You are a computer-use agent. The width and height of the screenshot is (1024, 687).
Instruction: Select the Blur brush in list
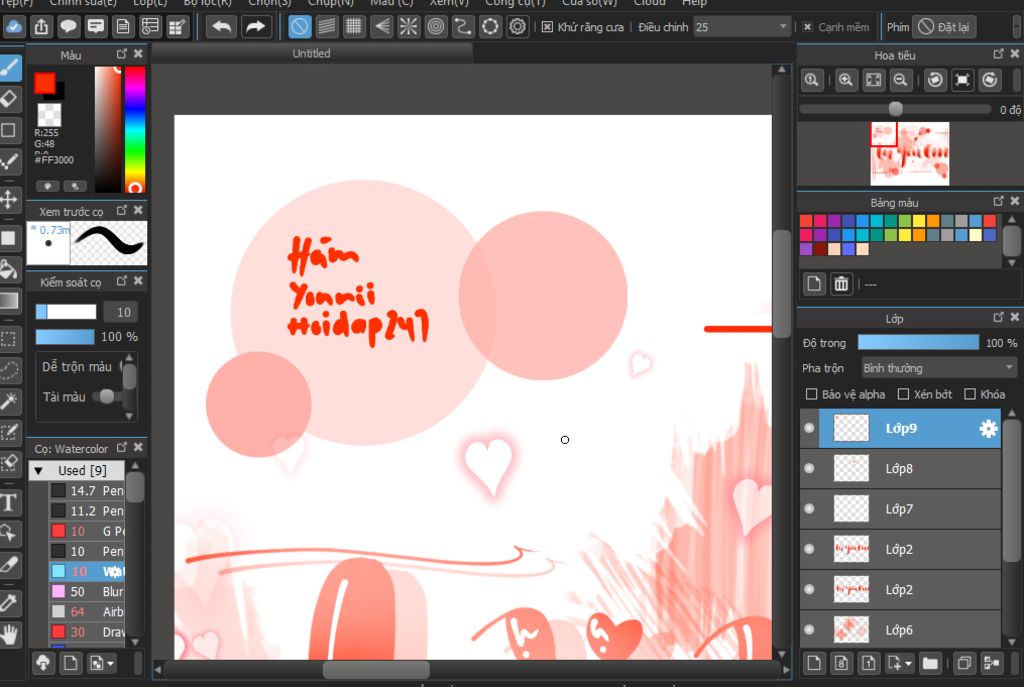coord(88,592)
